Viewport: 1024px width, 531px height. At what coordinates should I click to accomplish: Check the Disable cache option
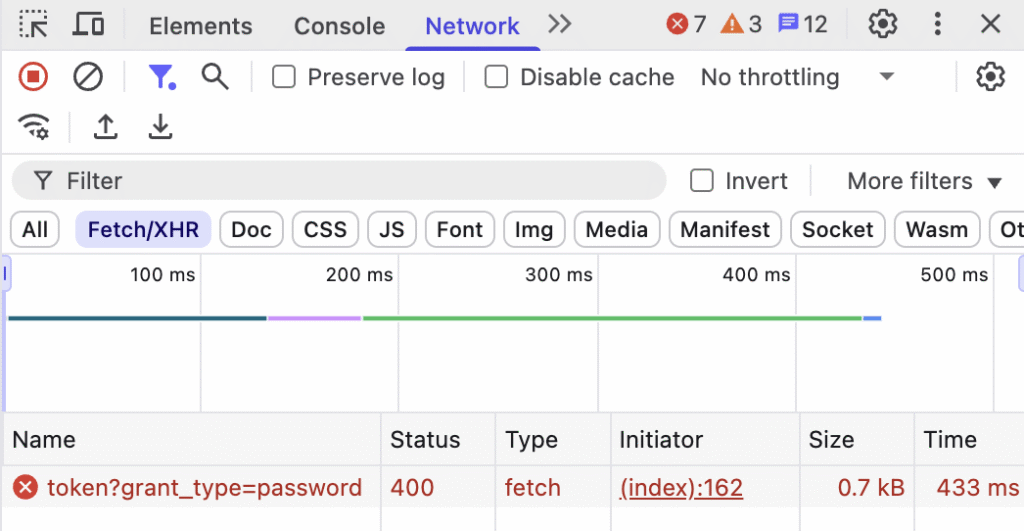click(497, 77)
